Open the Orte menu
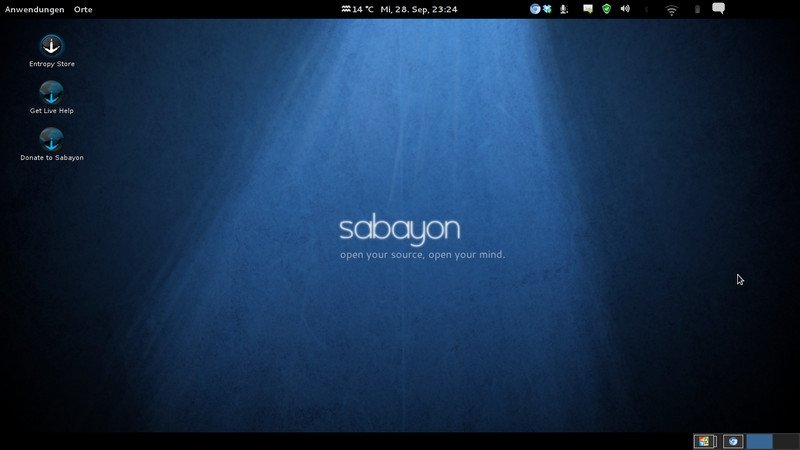 (83, 9)
